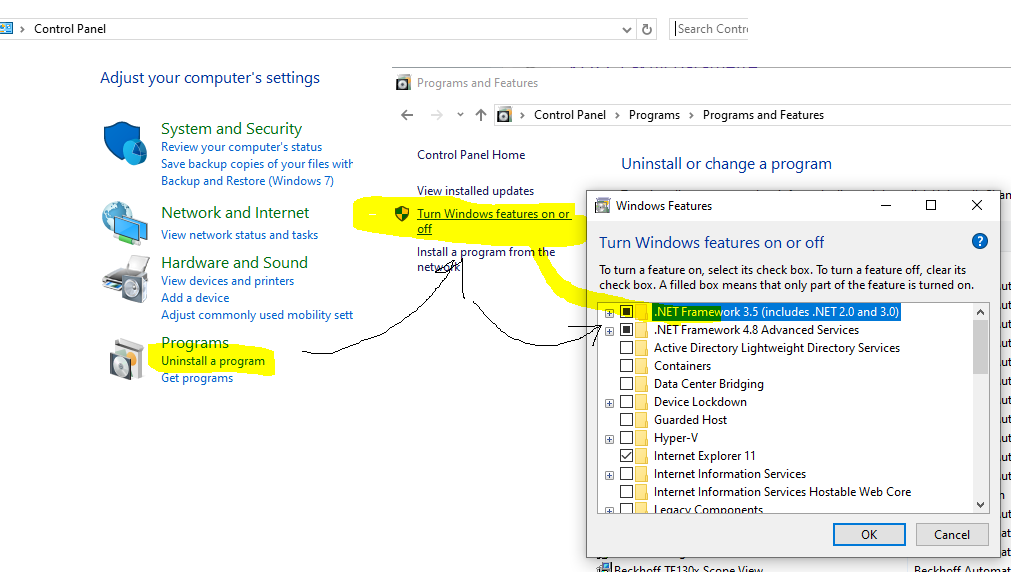Click the Windows Features help question icon
1011x572 pixels.
(x=979, y=242)
